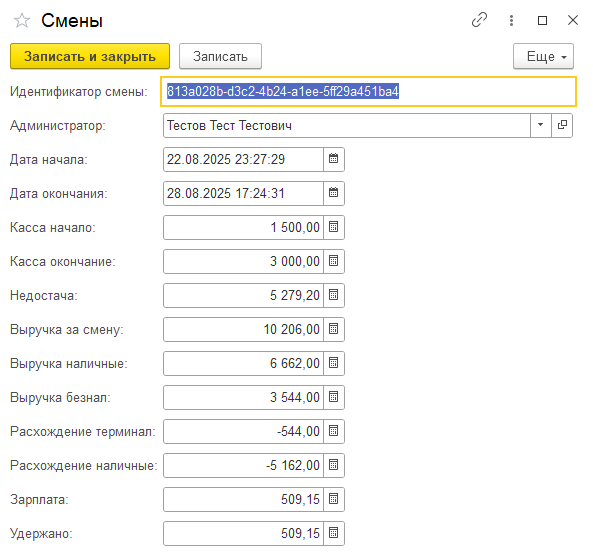Open the Еще dropdown menu
Screen dimensions: 593x558
click(x=543, y=56)
